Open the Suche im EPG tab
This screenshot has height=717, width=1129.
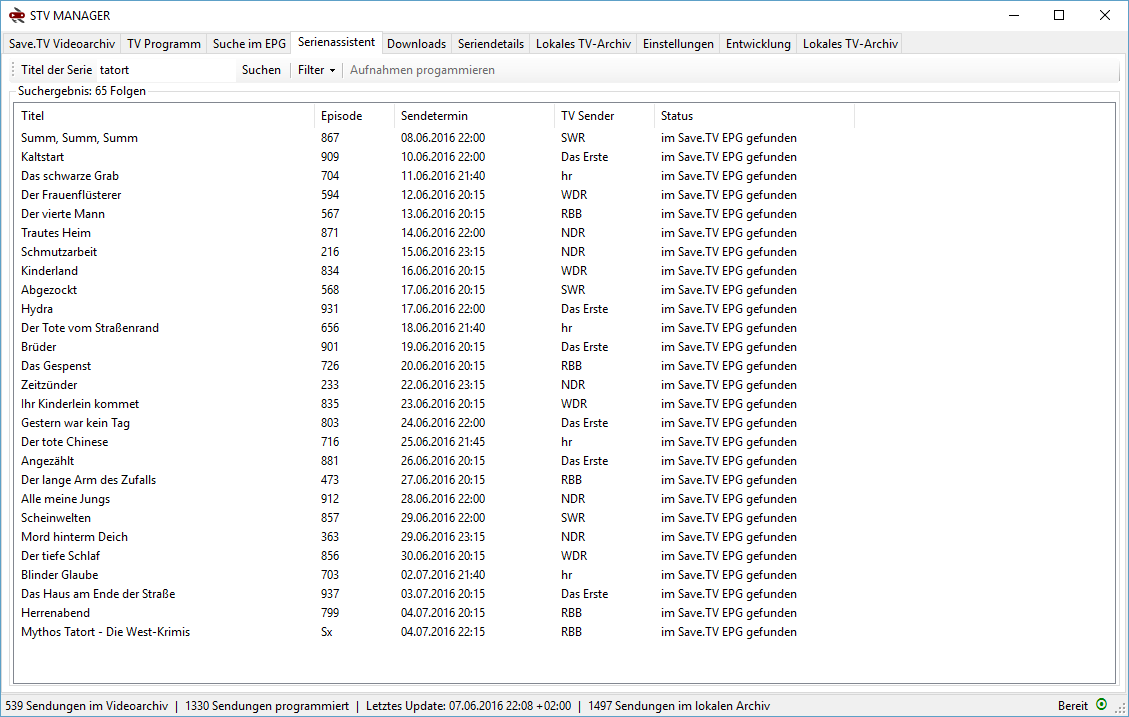click(x=248, y=43)
